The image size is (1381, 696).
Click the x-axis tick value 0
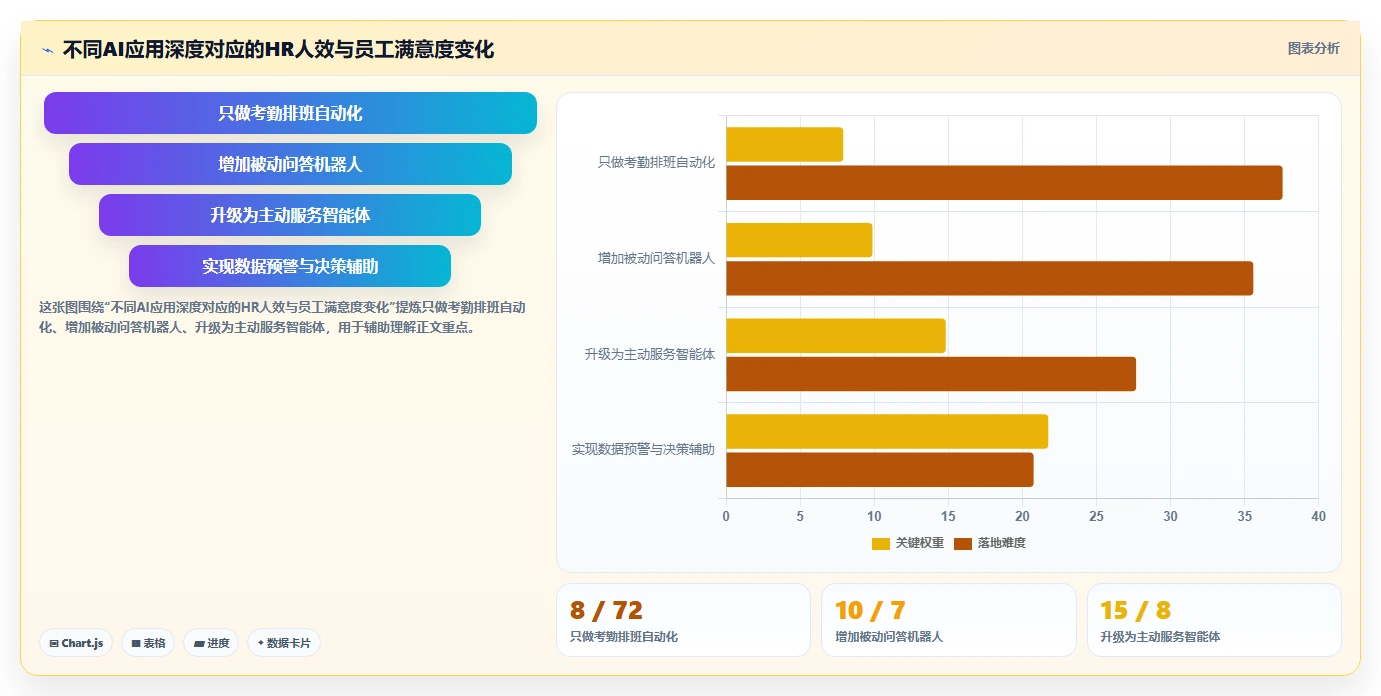click(726, 517)
